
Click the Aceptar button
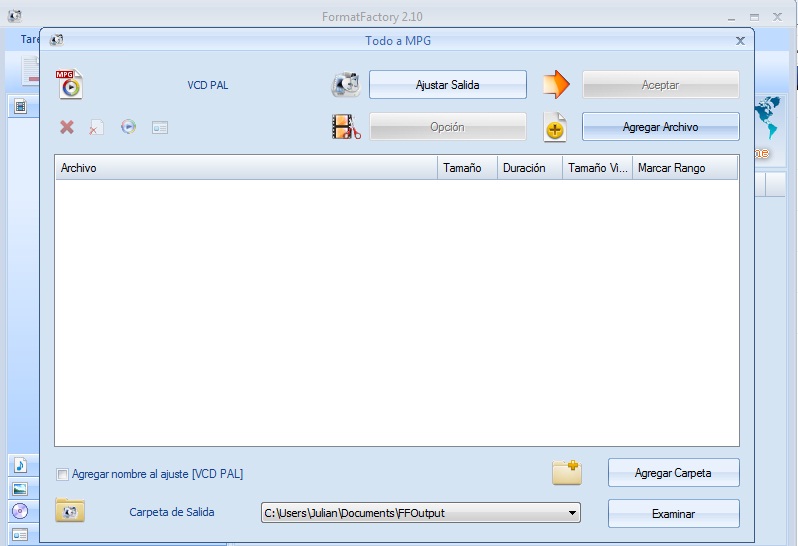(661, 84)
